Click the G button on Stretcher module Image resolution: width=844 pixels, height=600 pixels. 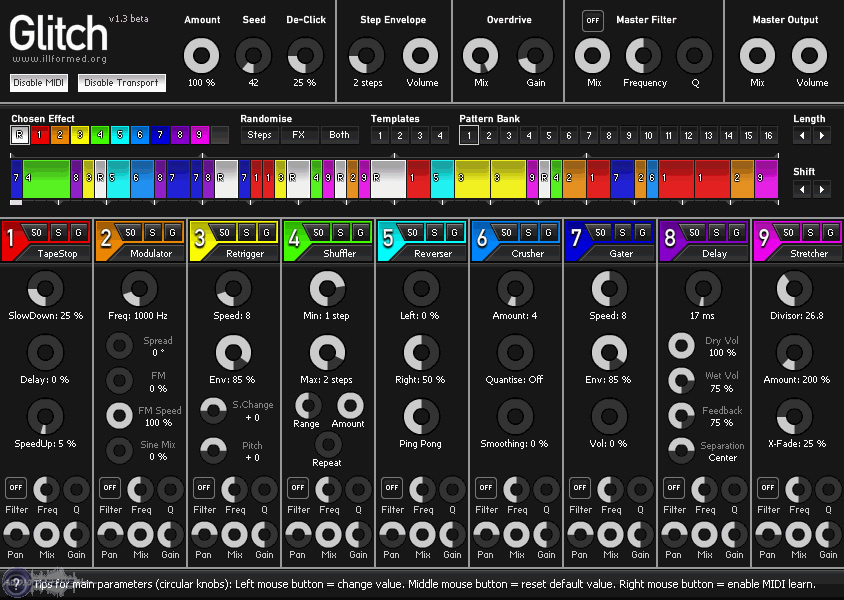830,233
